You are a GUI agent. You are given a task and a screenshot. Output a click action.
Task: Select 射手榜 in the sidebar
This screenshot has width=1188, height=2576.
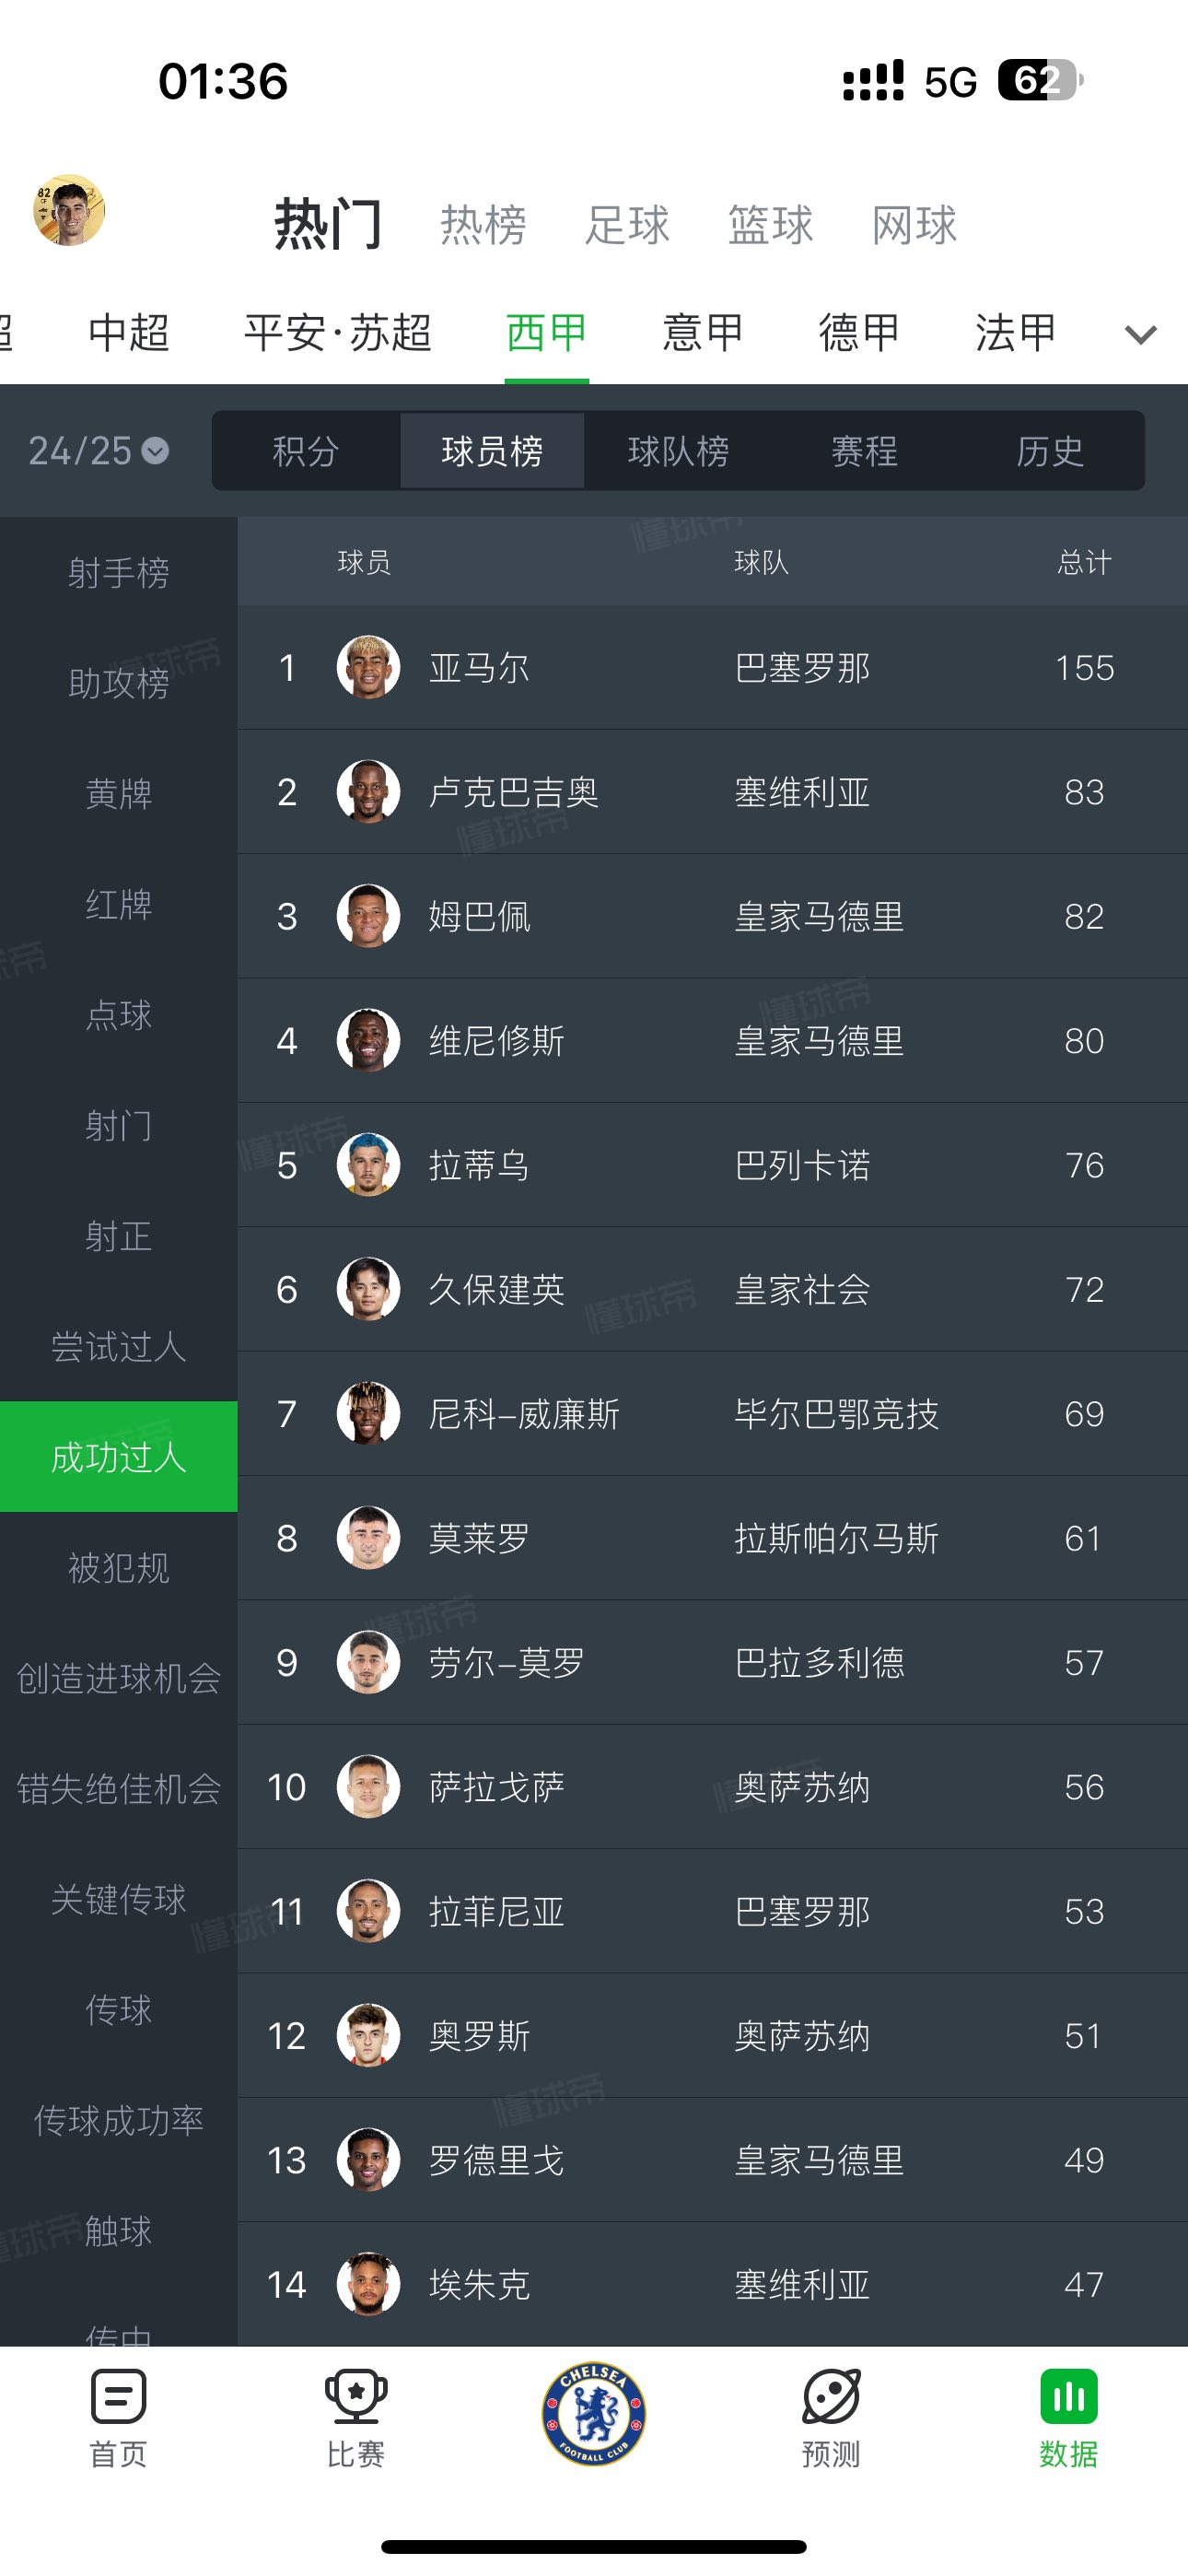pyautogui.click(x=118, y=573)
